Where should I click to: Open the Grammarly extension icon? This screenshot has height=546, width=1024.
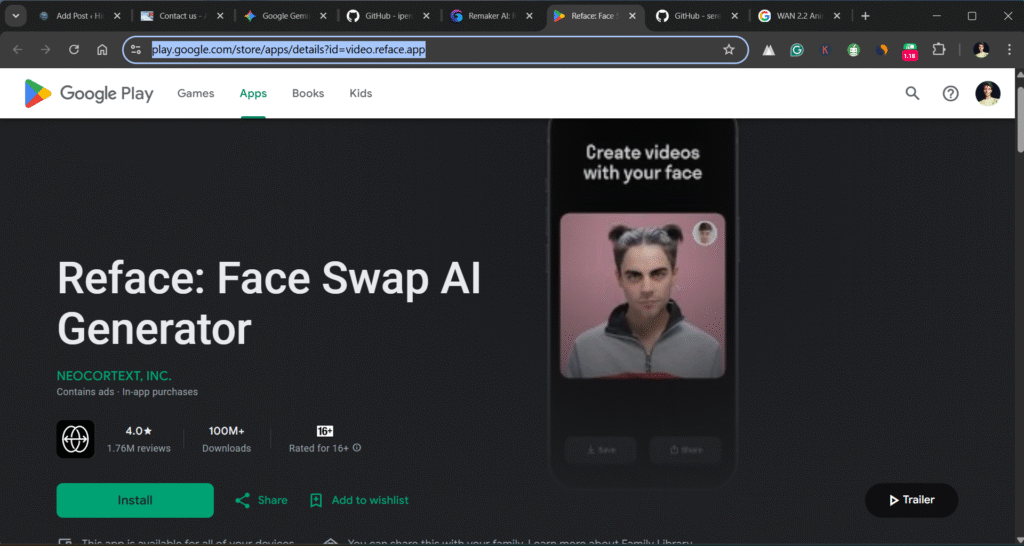(x=797, y=50)
